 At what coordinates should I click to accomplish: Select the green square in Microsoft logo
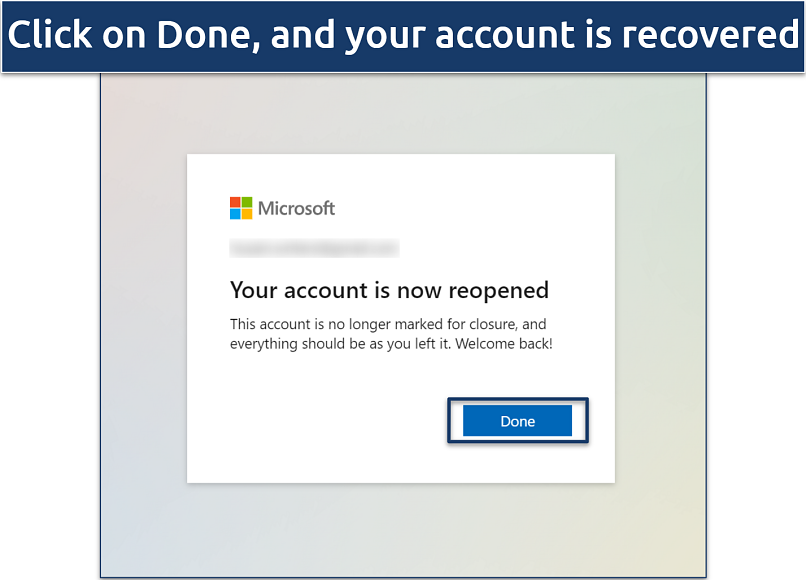point(247,201)
